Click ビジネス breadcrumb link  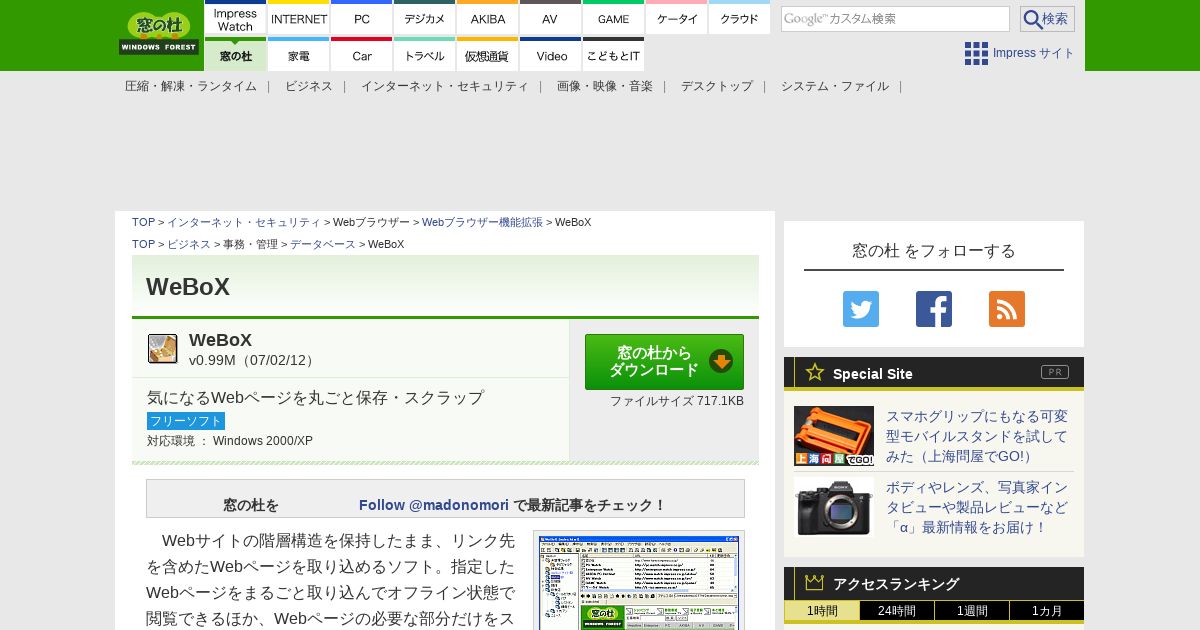[189, 244]
